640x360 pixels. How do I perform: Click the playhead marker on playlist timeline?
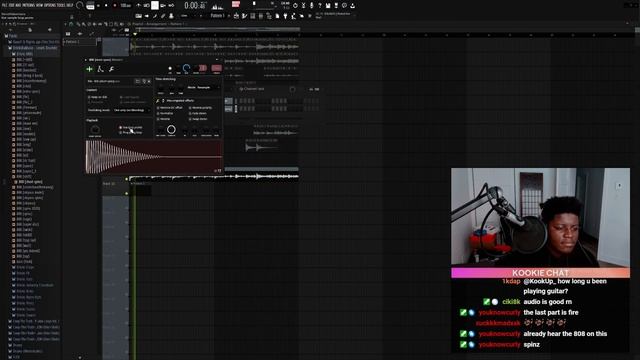coord(135,35)
